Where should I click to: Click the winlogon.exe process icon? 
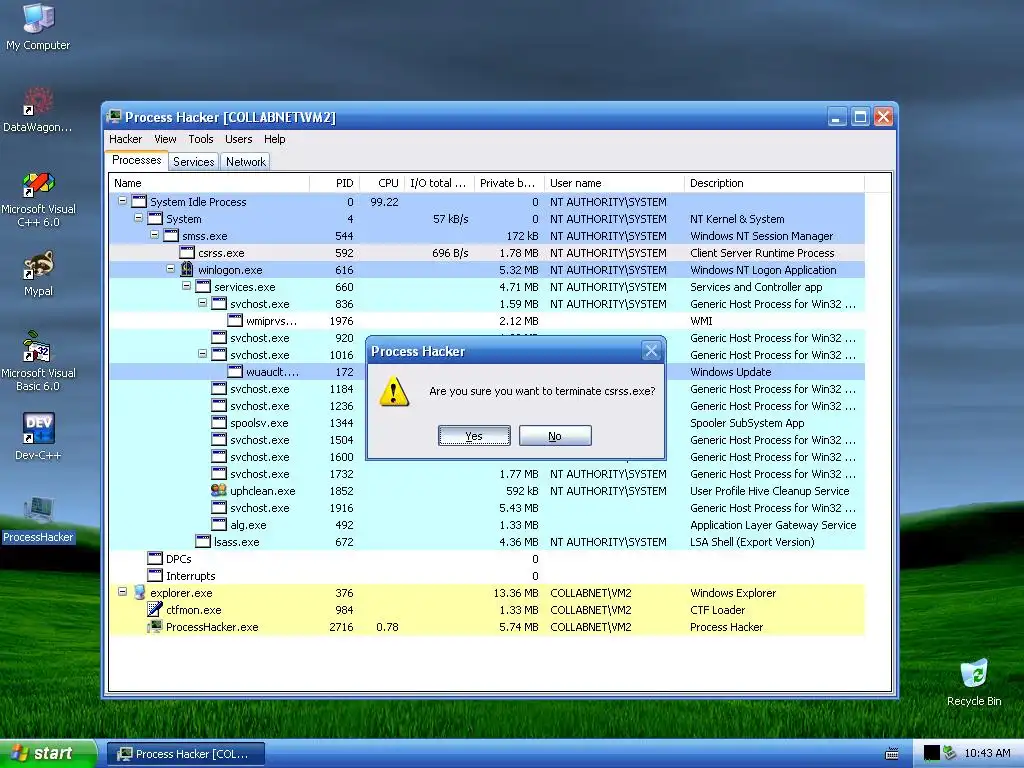pos(187,269)
